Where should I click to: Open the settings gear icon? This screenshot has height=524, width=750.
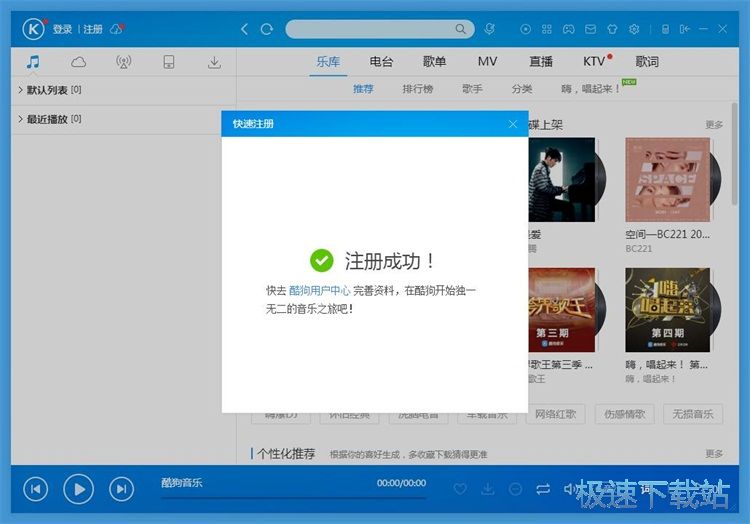[x=634, y=29]
